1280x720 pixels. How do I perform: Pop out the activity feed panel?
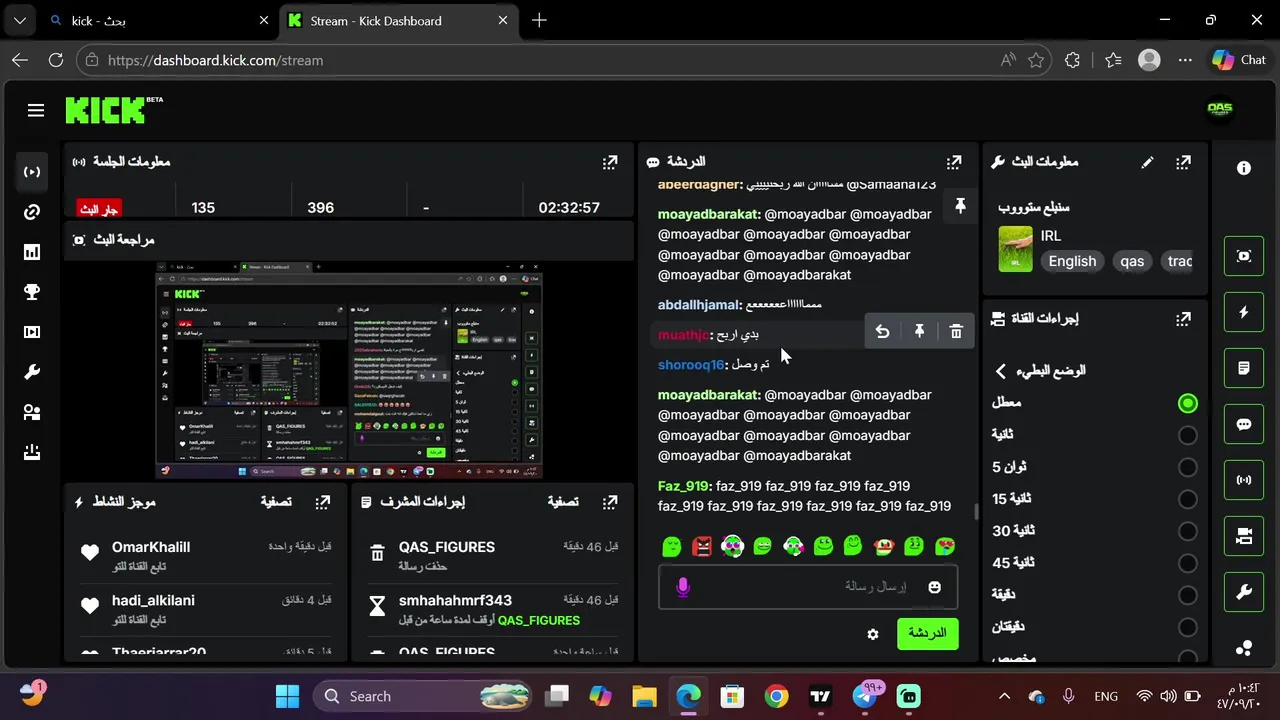tap(323, 502)
